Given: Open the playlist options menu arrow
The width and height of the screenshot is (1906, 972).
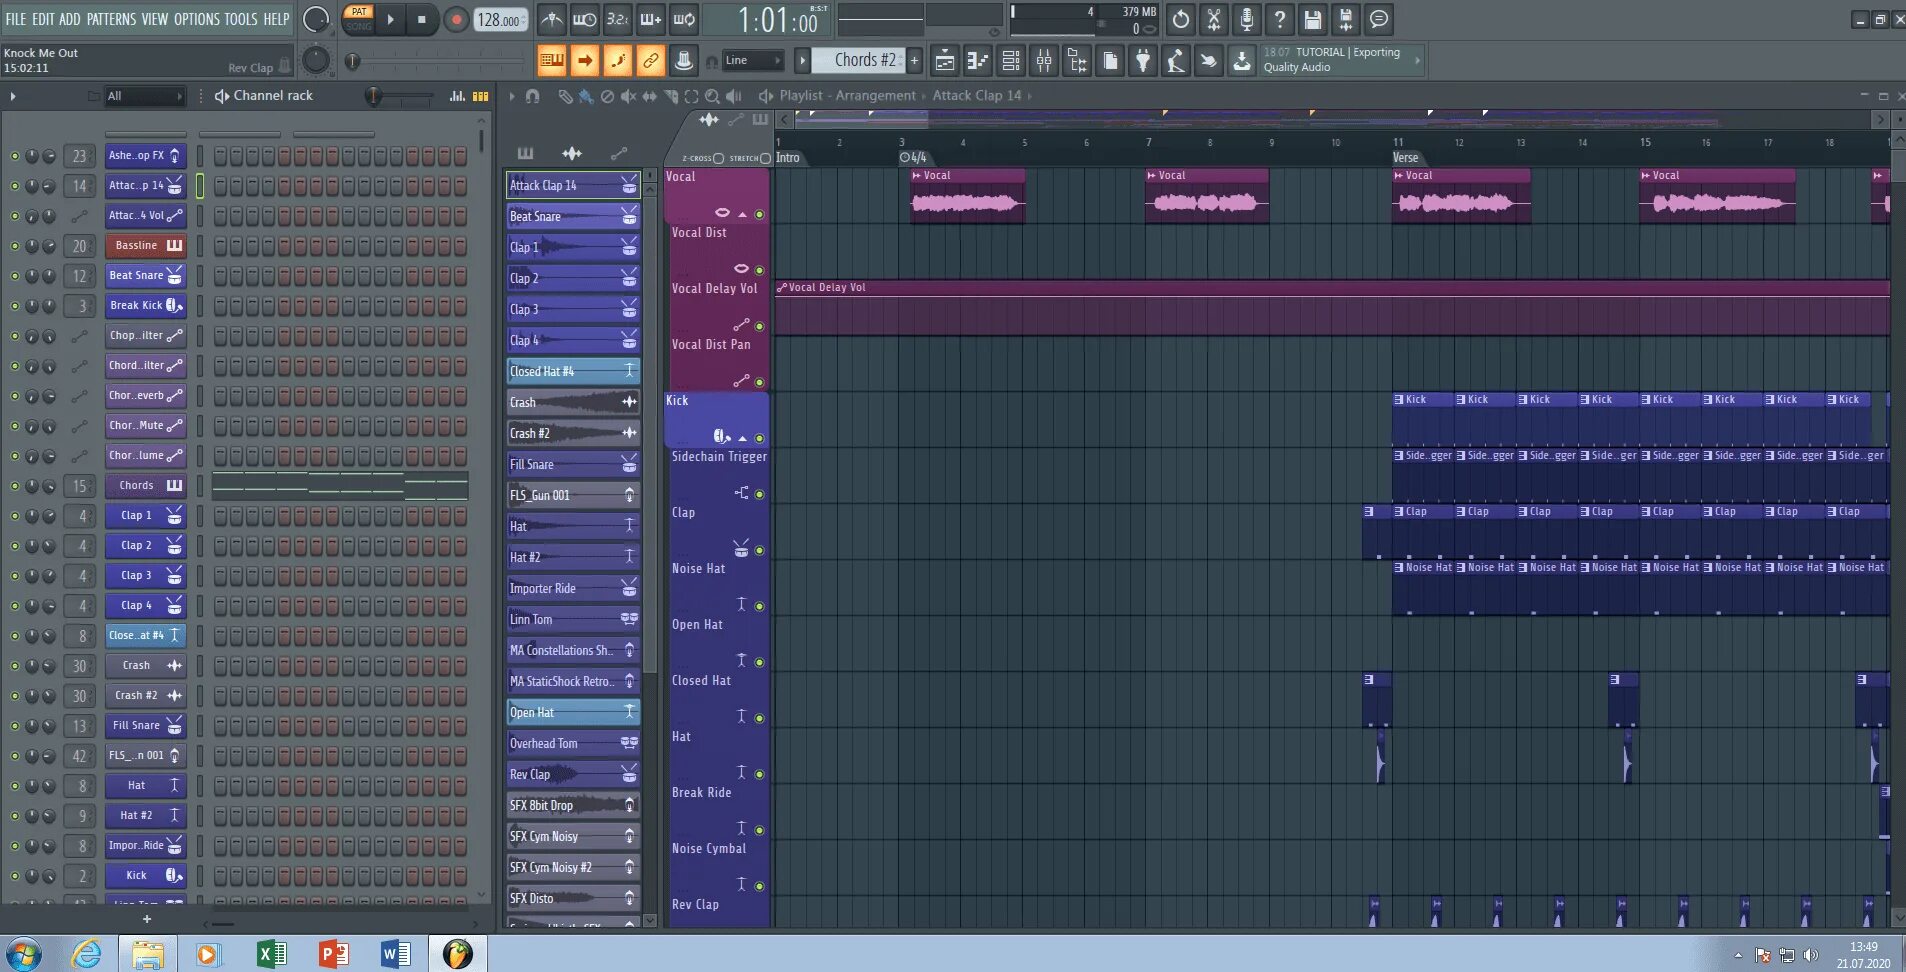Looking at the screenshot, I should (x=512, y=96).
